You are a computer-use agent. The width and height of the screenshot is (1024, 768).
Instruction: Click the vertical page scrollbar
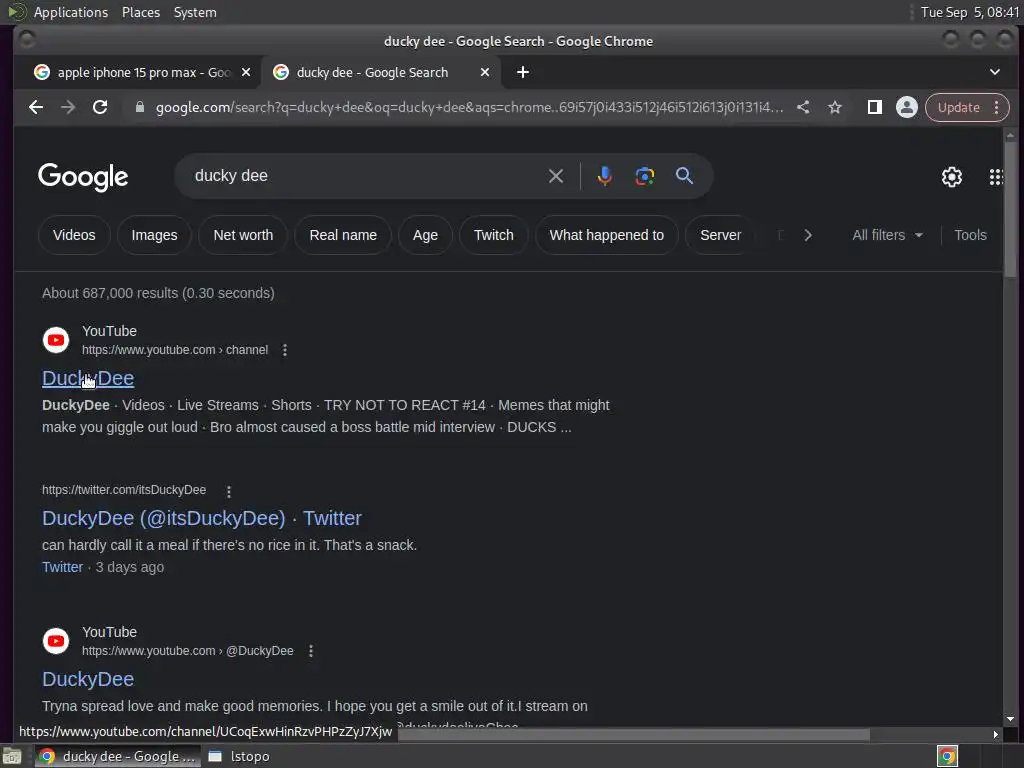click(1010, 209)
